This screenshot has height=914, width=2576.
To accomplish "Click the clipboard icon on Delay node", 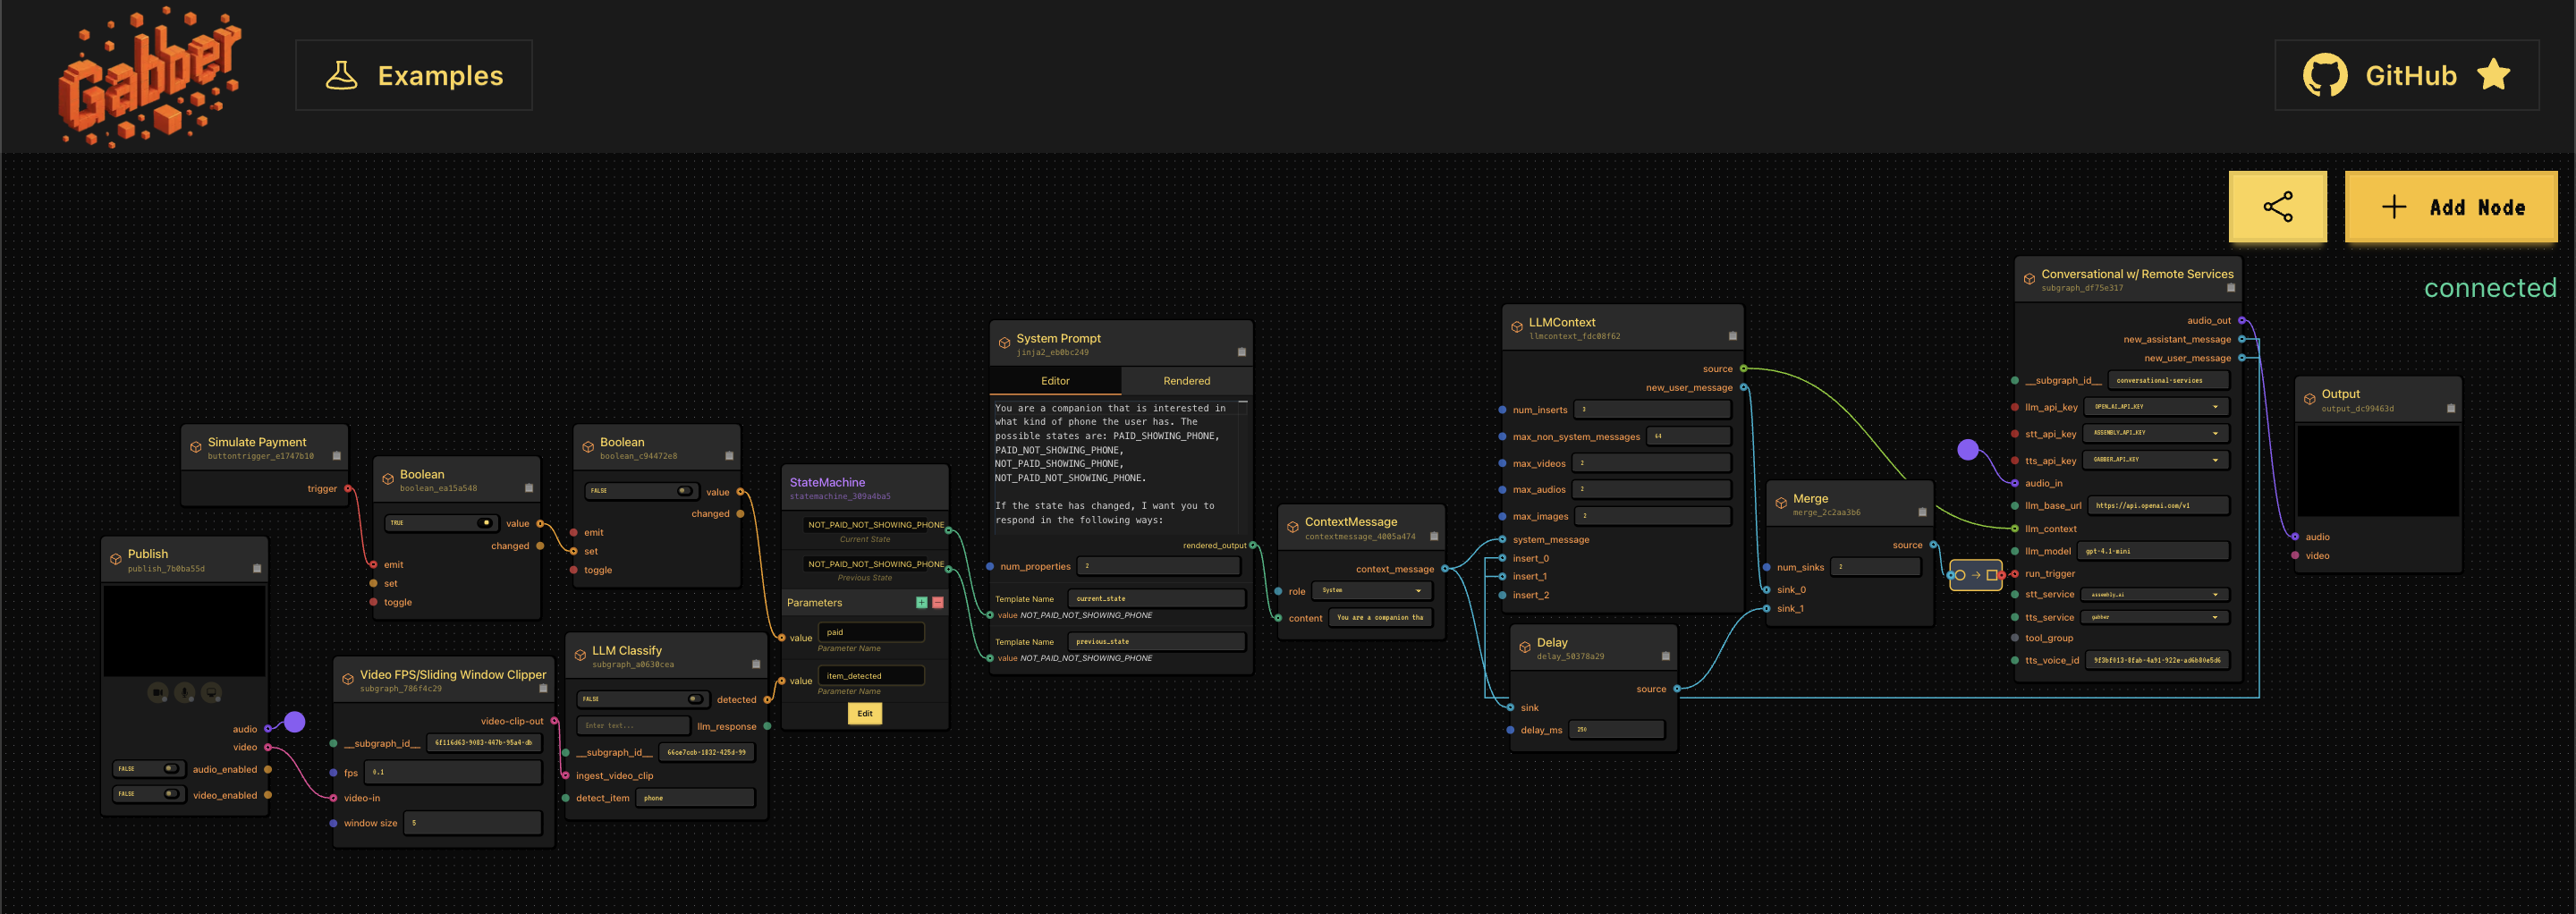I will (1666, 656).
